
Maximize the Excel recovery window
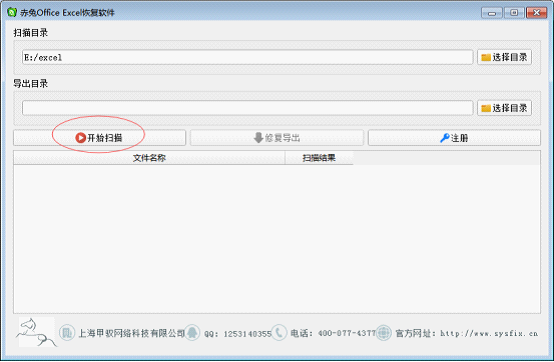(x=514, y=13)
